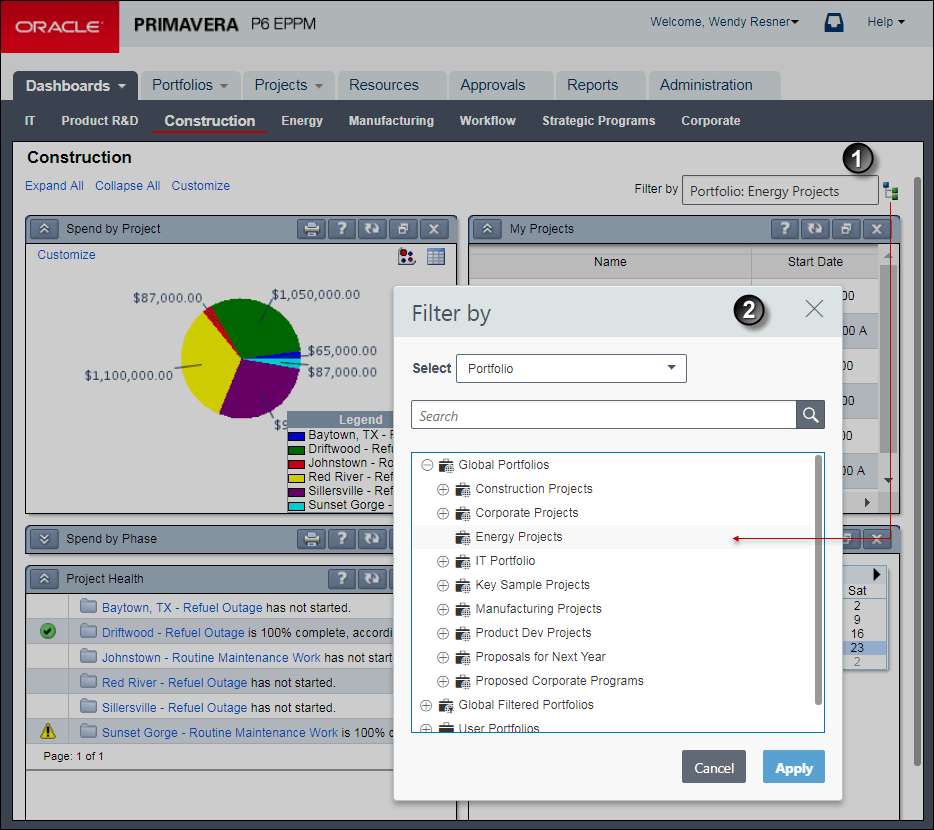Maximize the Spend by Project portlet
Image resolution: width=934 pixels, height=830 pixels.
point(403,229)
